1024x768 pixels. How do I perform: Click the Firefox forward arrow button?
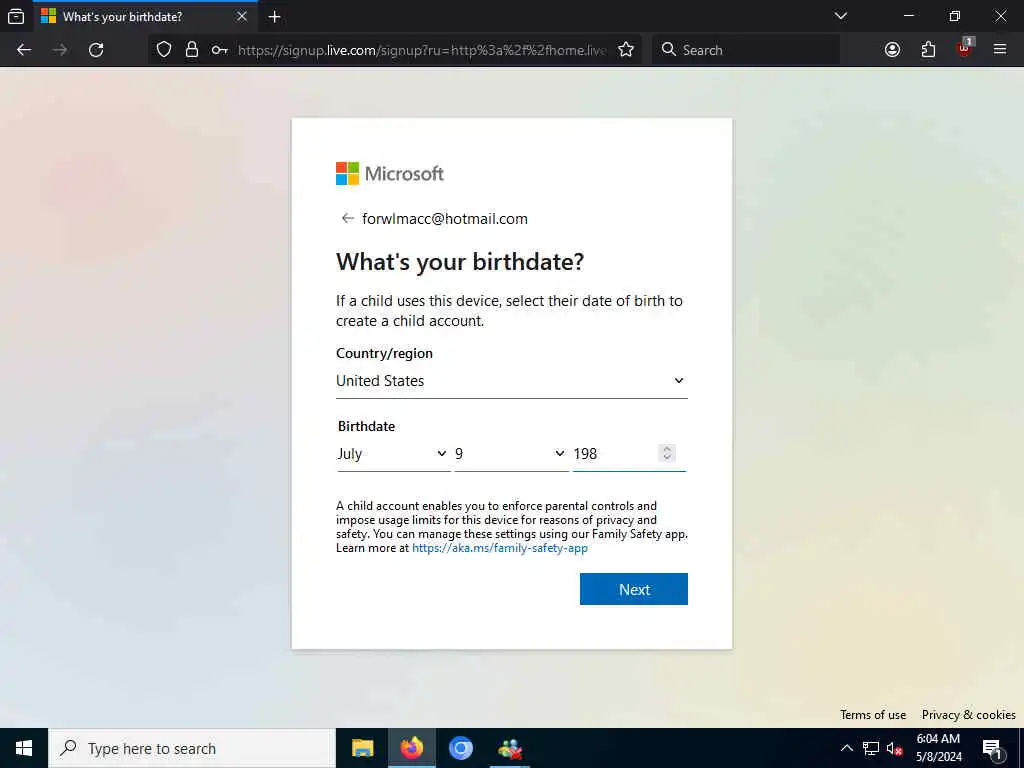tap(60, 50)
